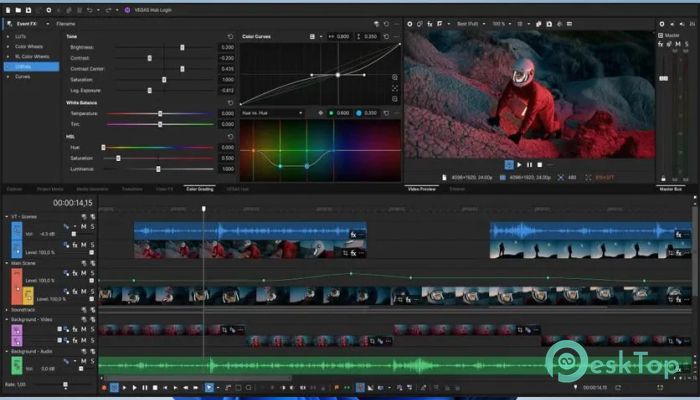This screenshot has height=400, width=700.
Task: Open Video Preview properties gear
Action: click(x=409, y=24)
